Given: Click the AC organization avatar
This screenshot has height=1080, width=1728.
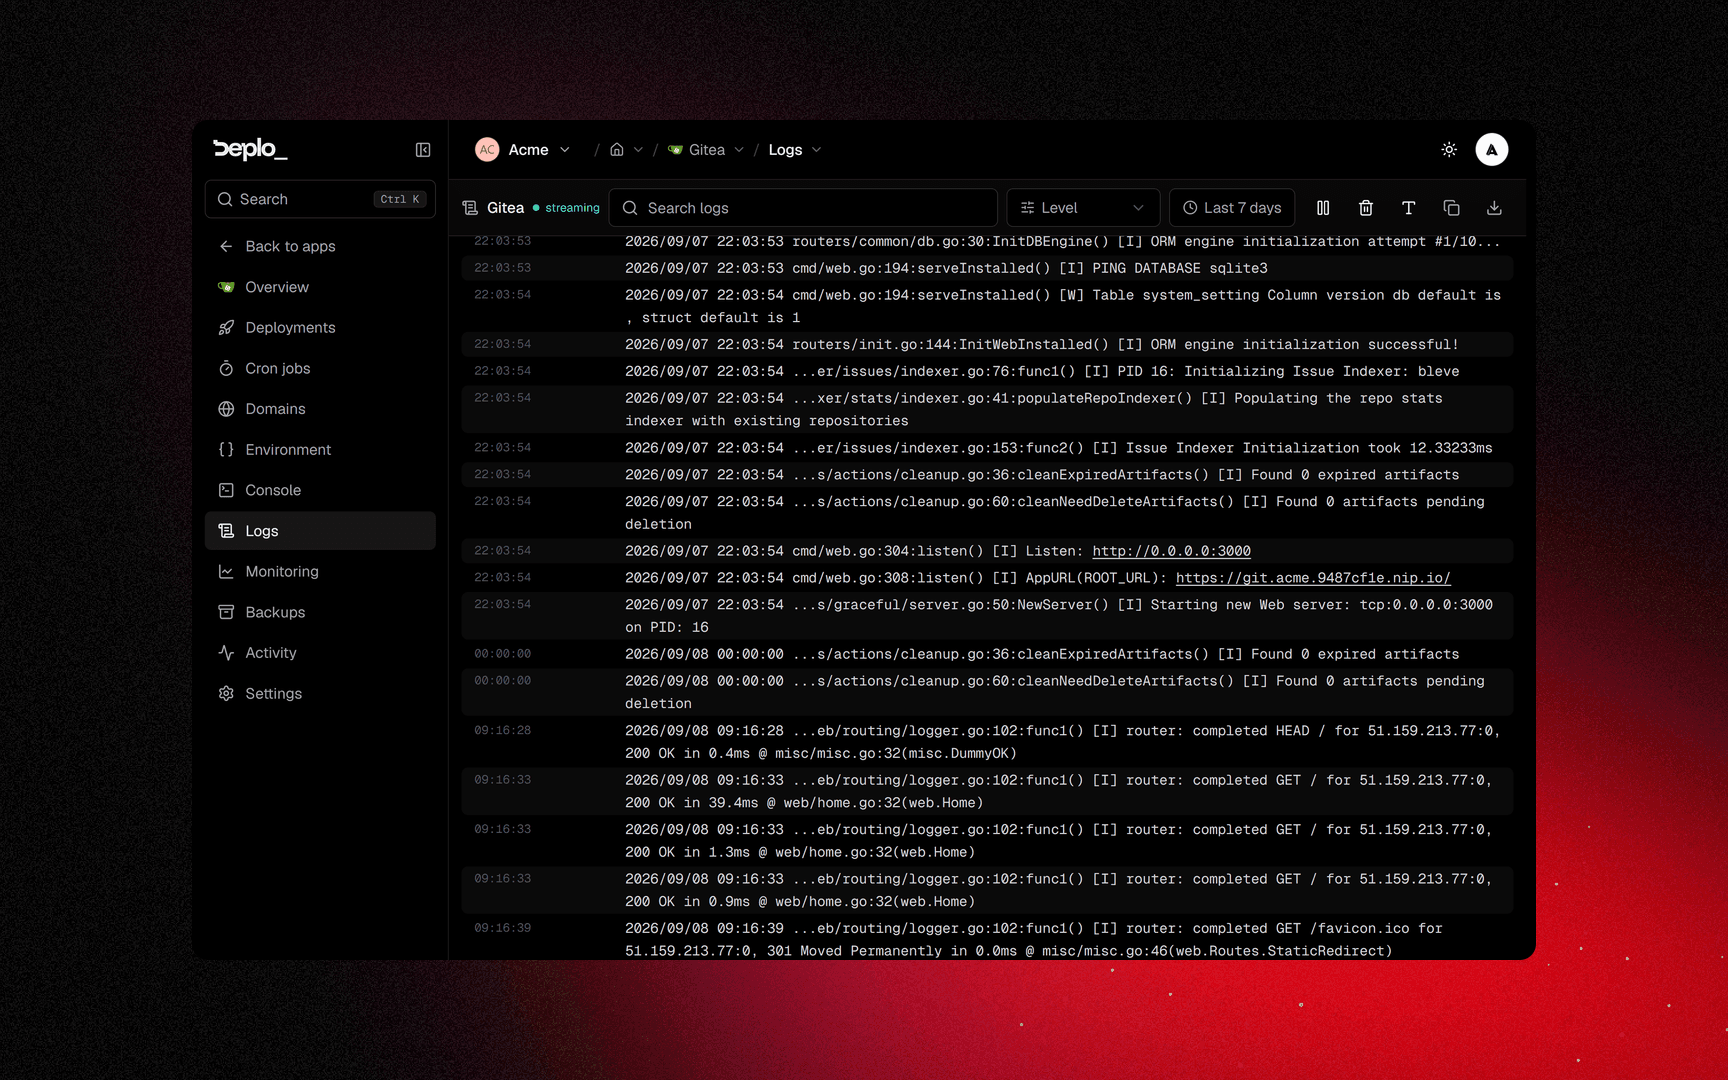Looking at the screenshot, I should [x=487, y=150].
